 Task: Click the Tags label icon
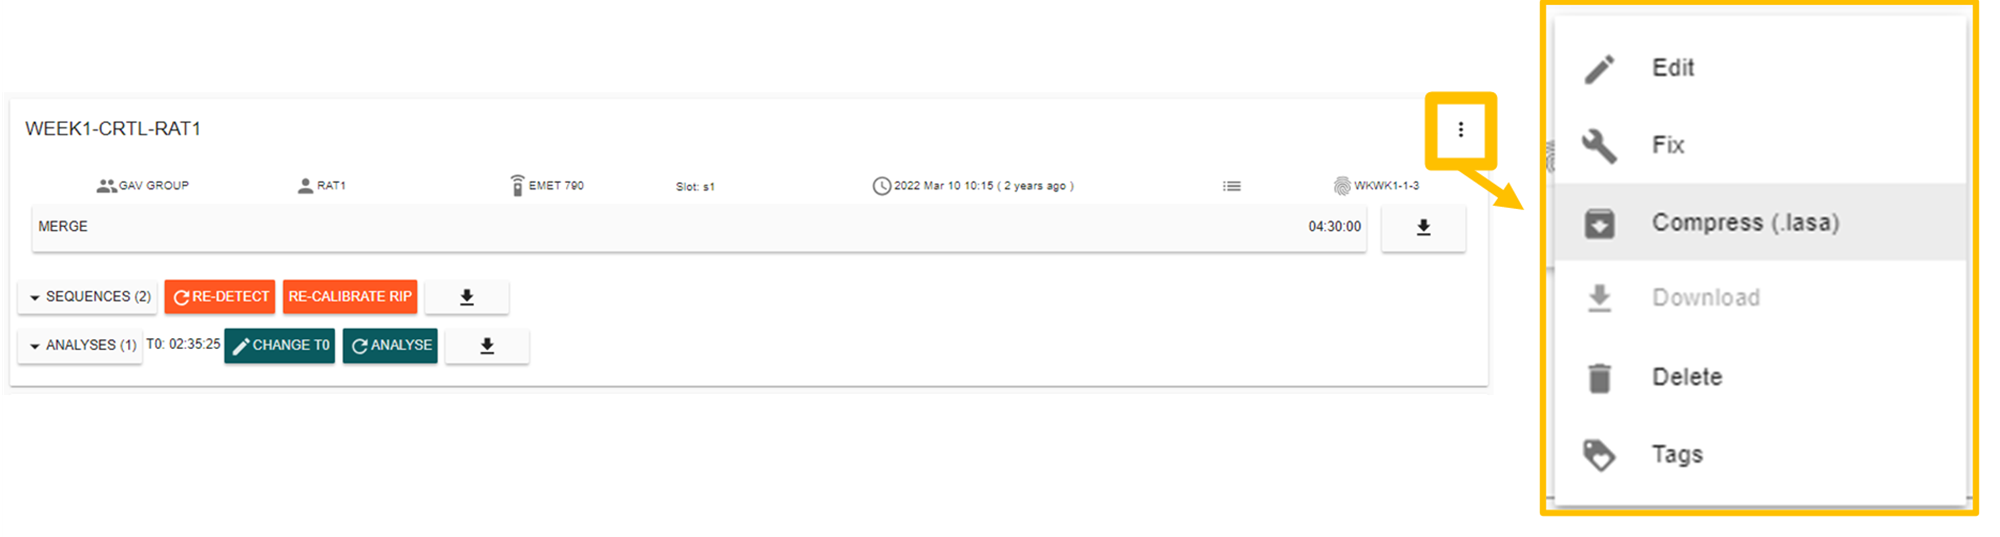click(x=1599, y=455)
